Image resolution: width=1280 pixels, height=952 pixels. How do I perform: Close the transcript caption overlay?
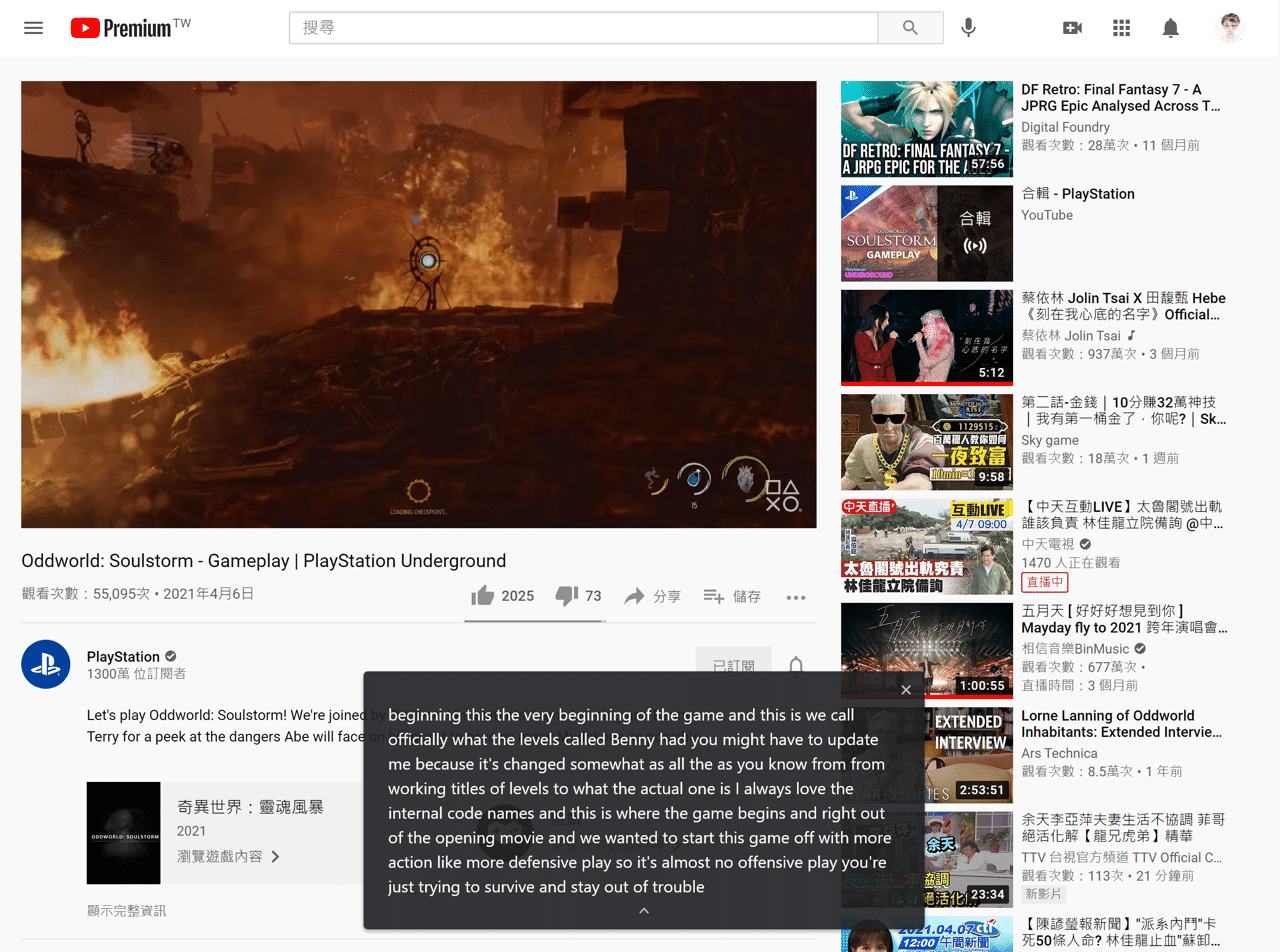click(x=906, y=690)
